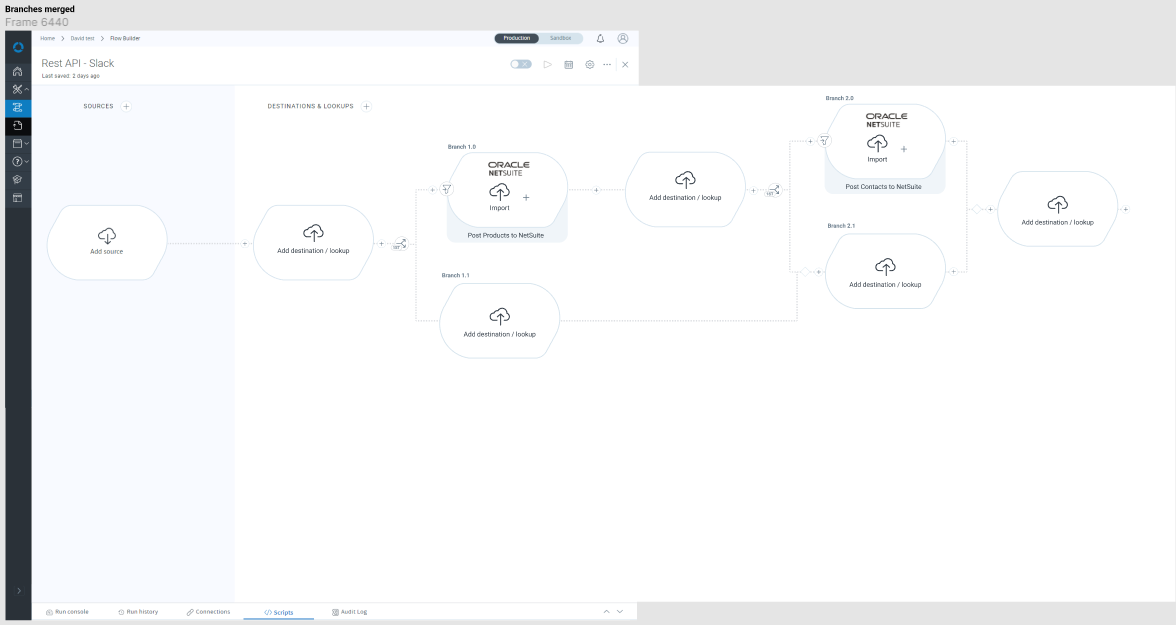
Task: Switch to Sandbox environment
Action: point(561,38)
